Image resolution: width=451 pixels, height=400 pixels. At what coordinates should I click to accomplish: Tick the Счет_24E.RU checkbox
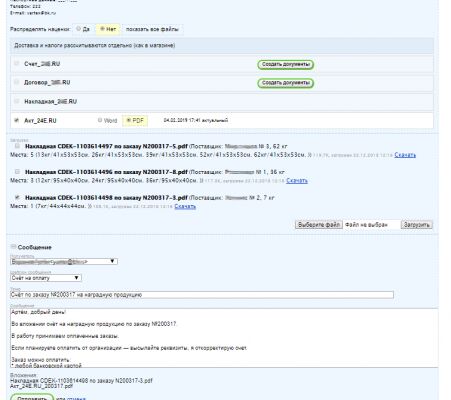pos(17,63)
